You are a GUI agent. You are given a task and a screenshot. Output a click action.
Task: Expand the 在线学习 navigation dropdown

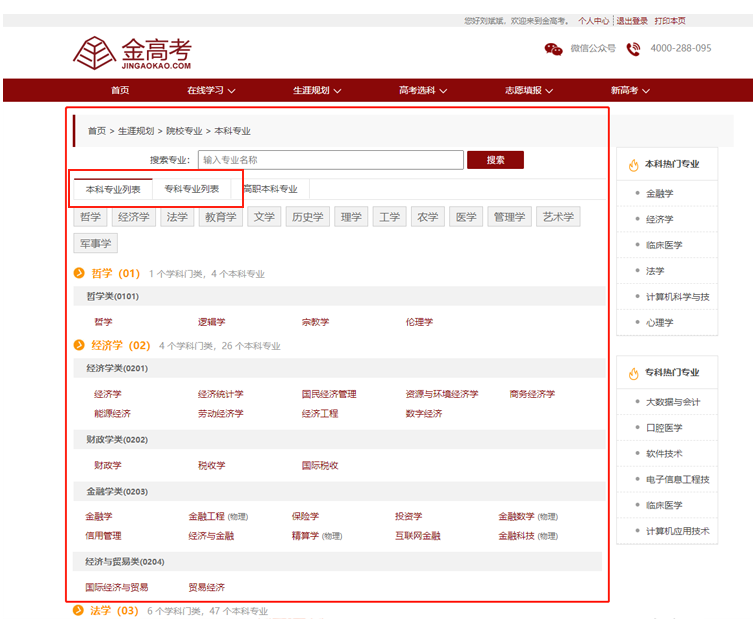211,90
